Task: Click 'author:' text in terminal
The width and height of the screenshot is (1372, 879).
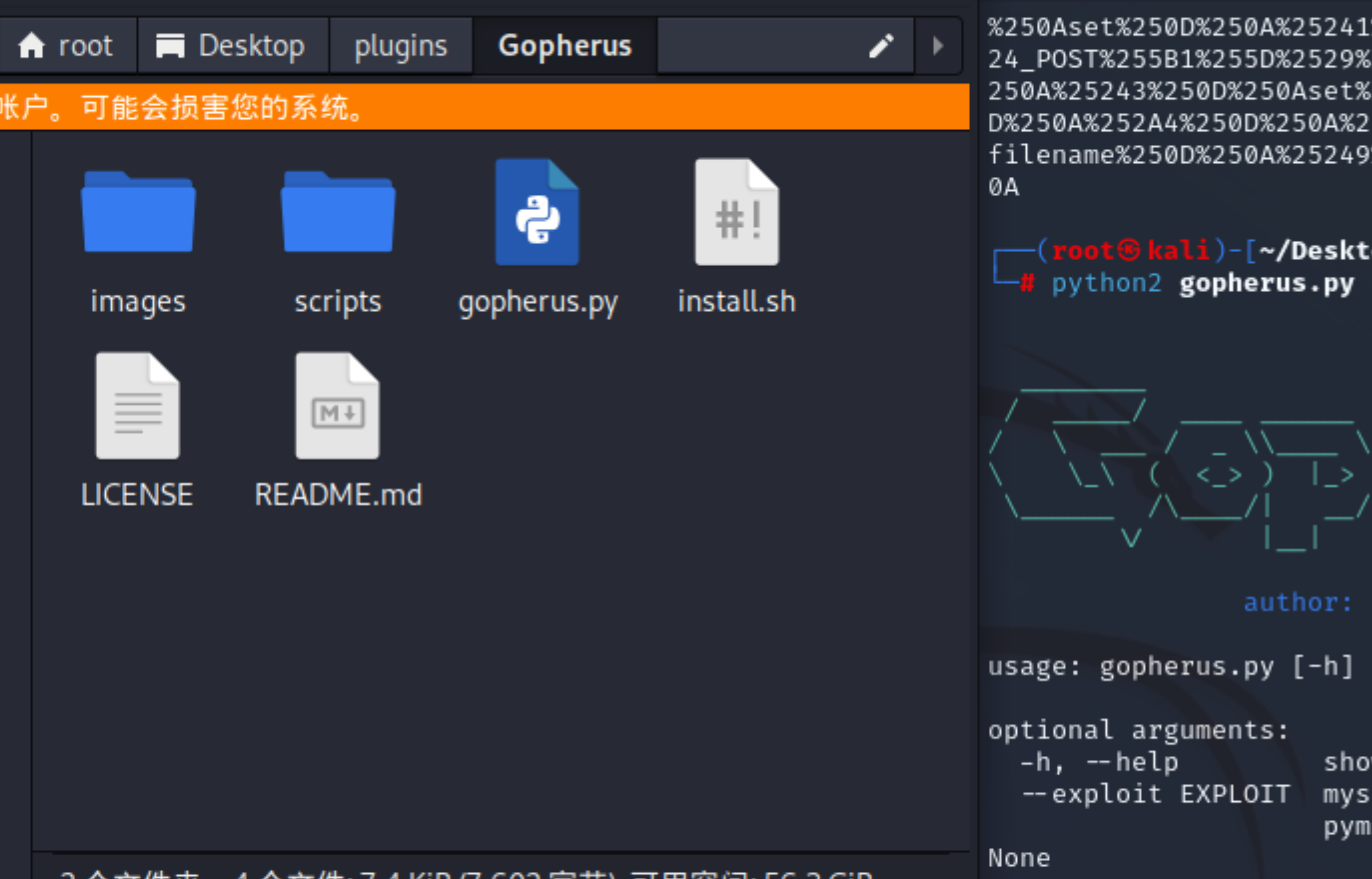Action: click(x=1298, y=602)
